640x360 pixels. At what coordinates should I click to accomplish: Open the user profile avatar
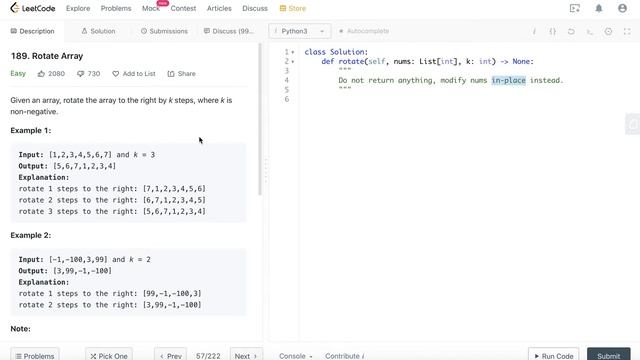(622, 8)
